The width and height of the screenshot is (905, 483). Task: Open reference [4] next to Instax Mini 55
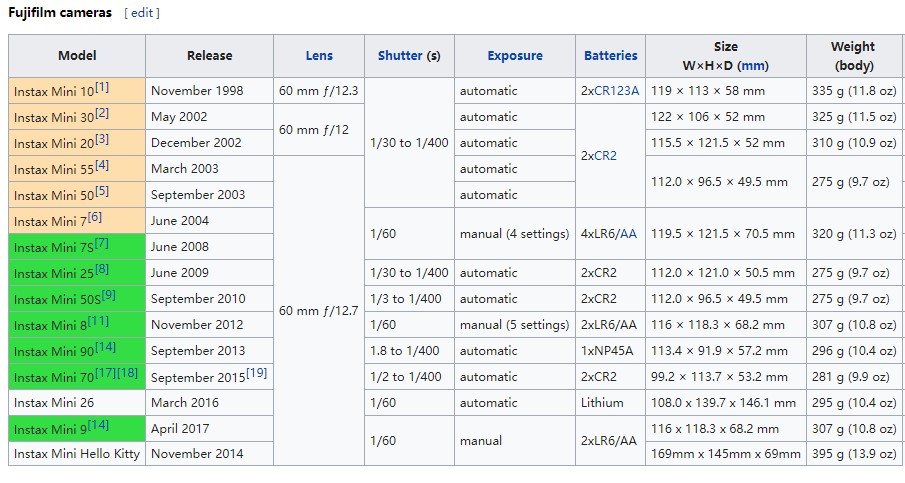tap(102, 165)
